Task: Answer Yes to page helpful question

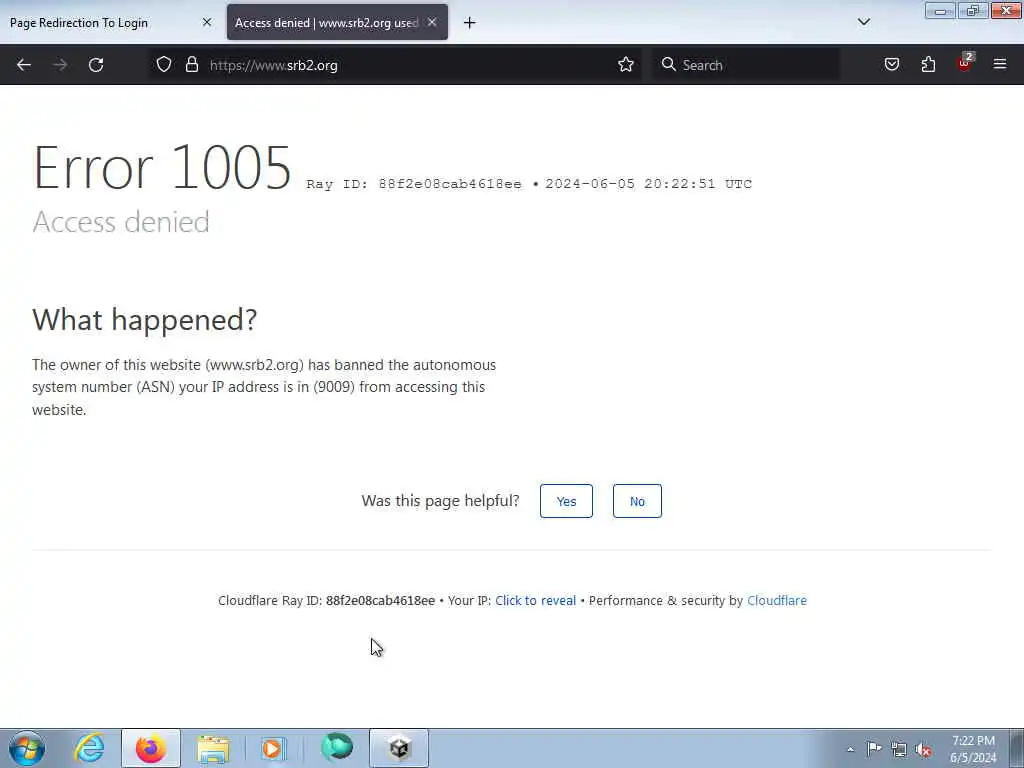Action: [566, 501]
